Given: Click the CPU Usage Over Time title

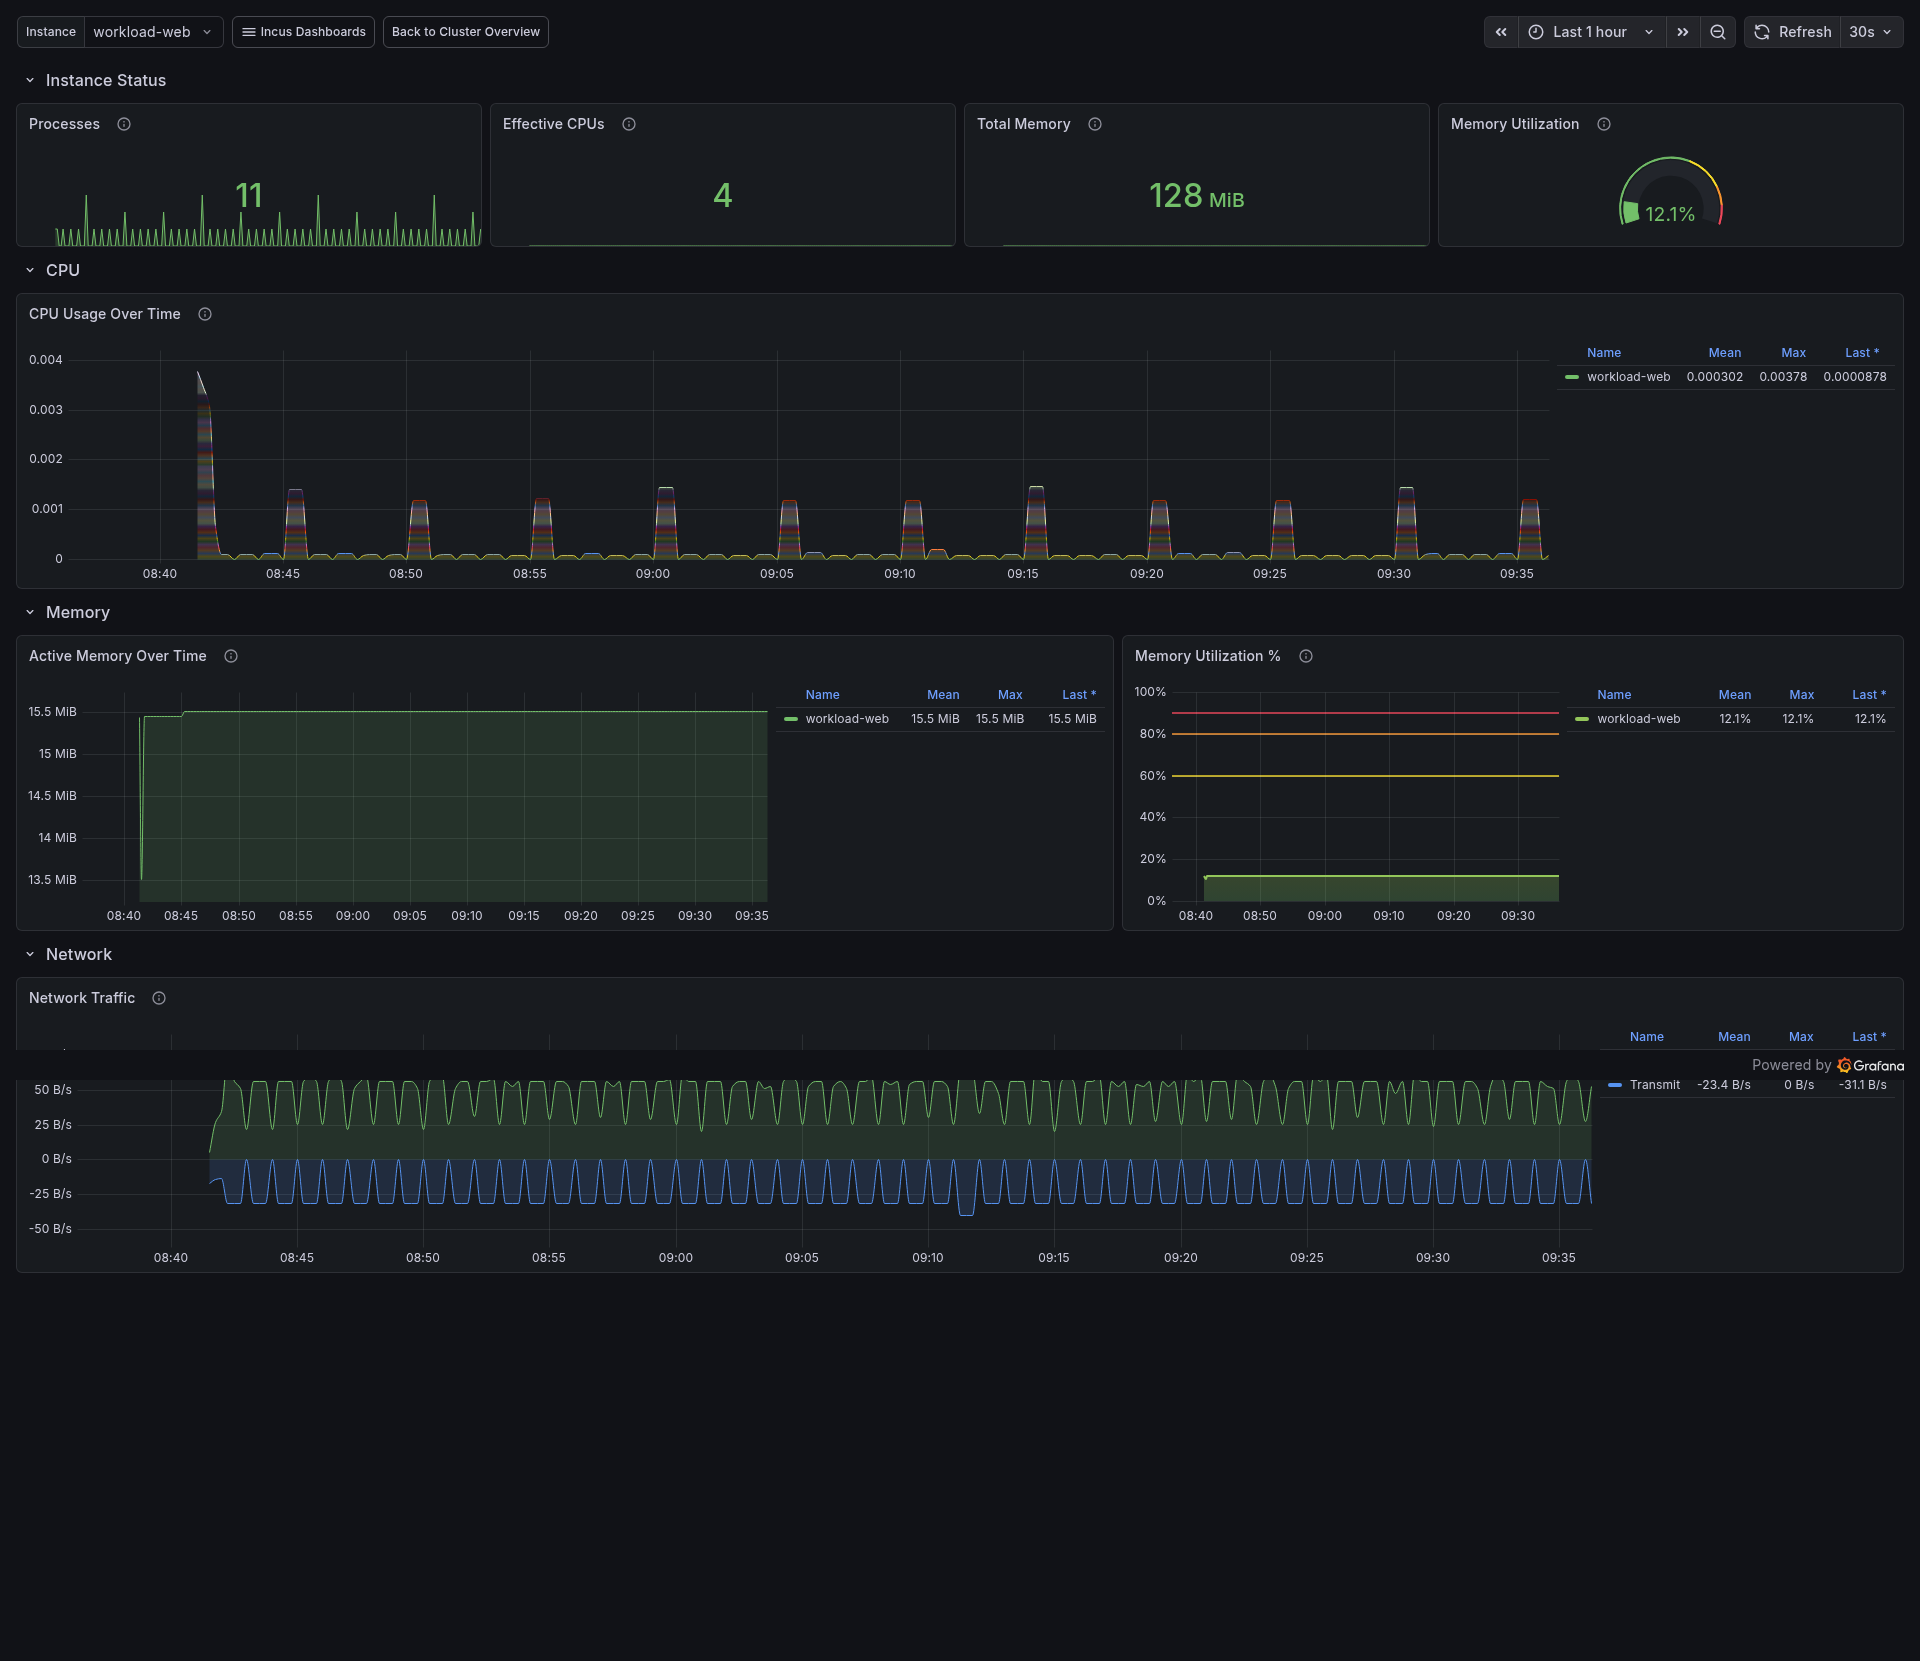Looking at the screenshot, I should [105, 314].
